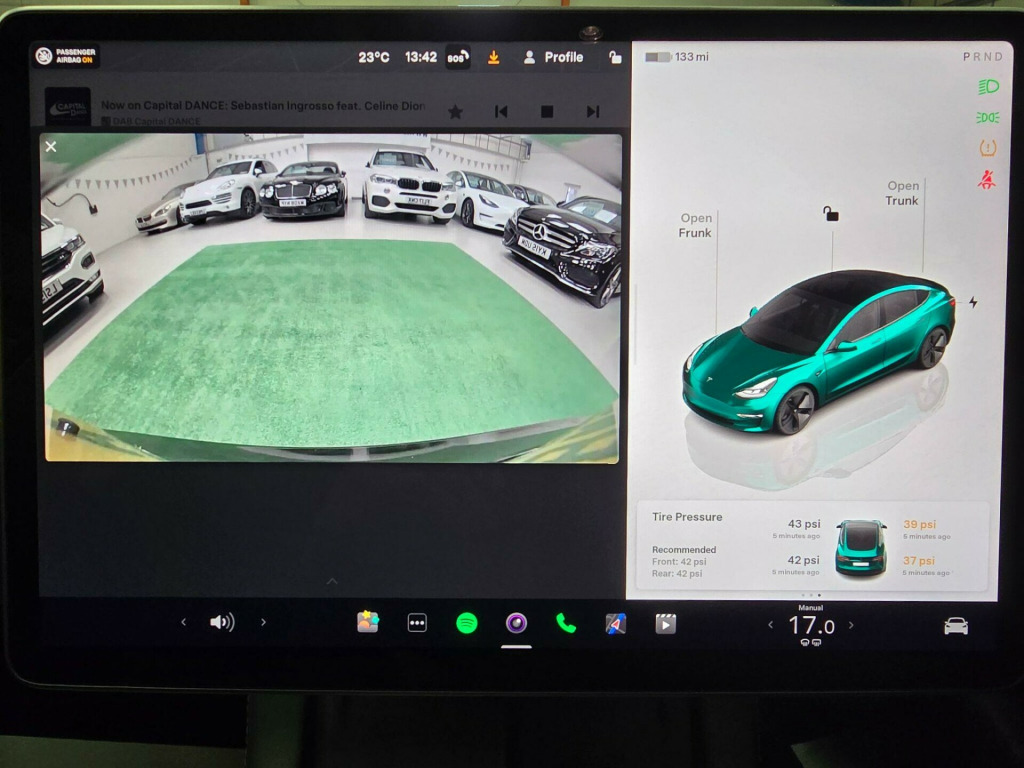Open vehicle Controls via car icon

point(956,626)
